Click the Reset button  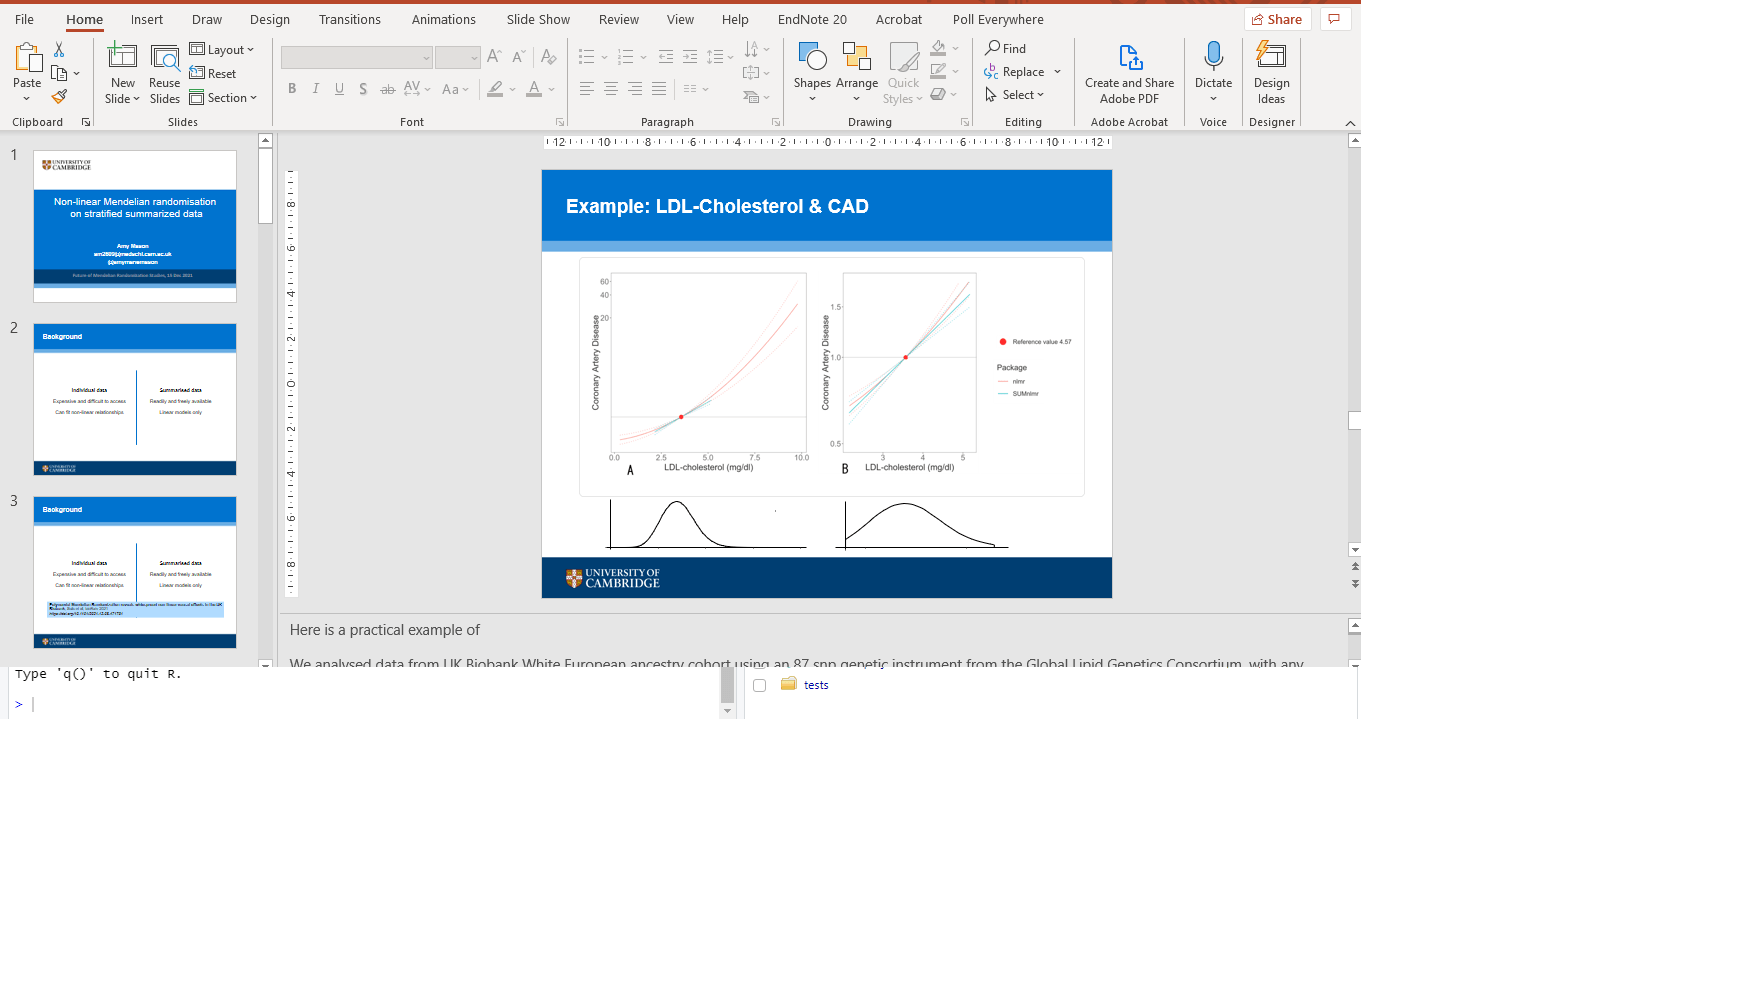pos(213,74)
